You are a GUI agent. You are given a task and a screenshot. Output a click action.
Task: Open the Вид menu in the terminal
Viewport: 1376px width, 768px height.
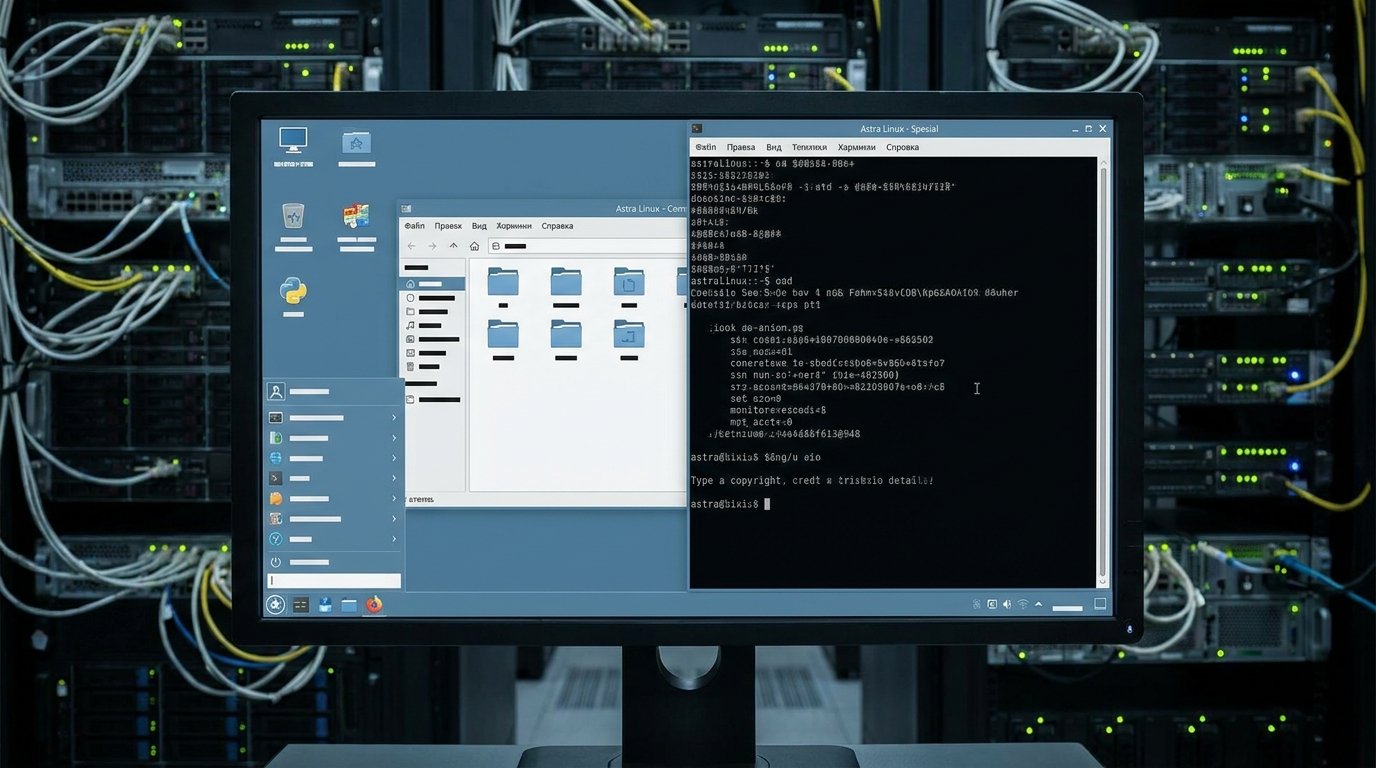[x=774, y=147]
